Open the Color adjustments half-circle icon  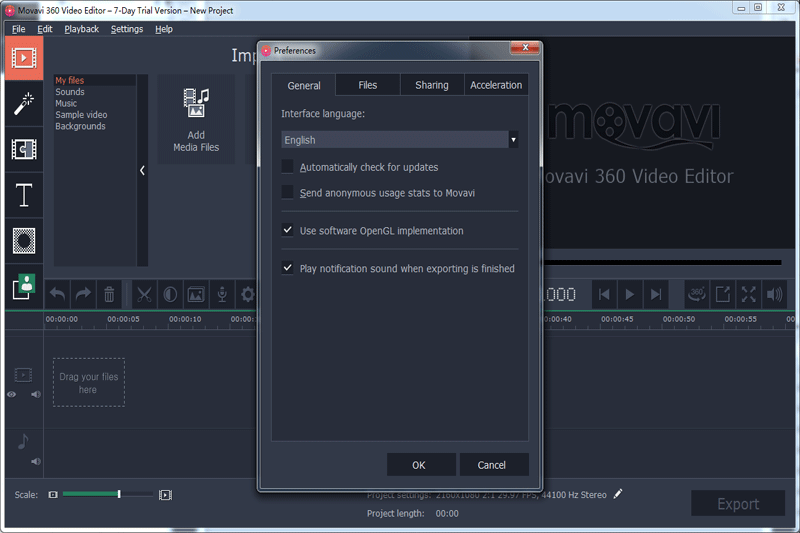pos(170,294)
